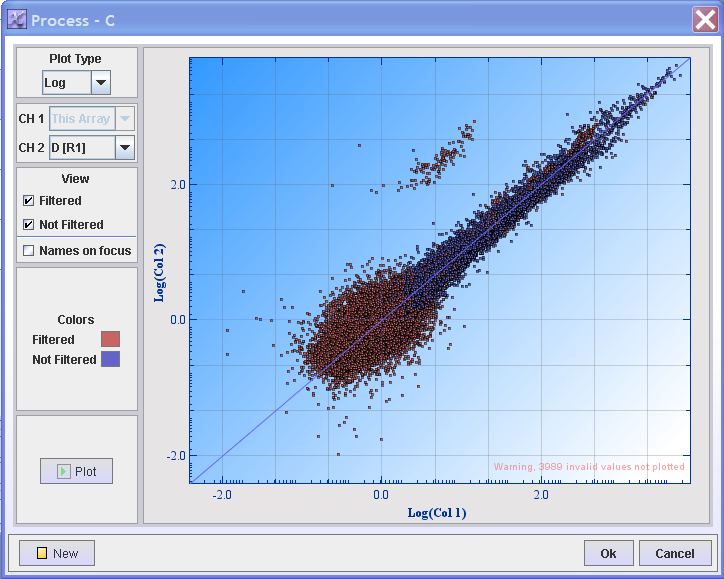
Task: Click the Log(Col 2) axis label
Action: 159,273
